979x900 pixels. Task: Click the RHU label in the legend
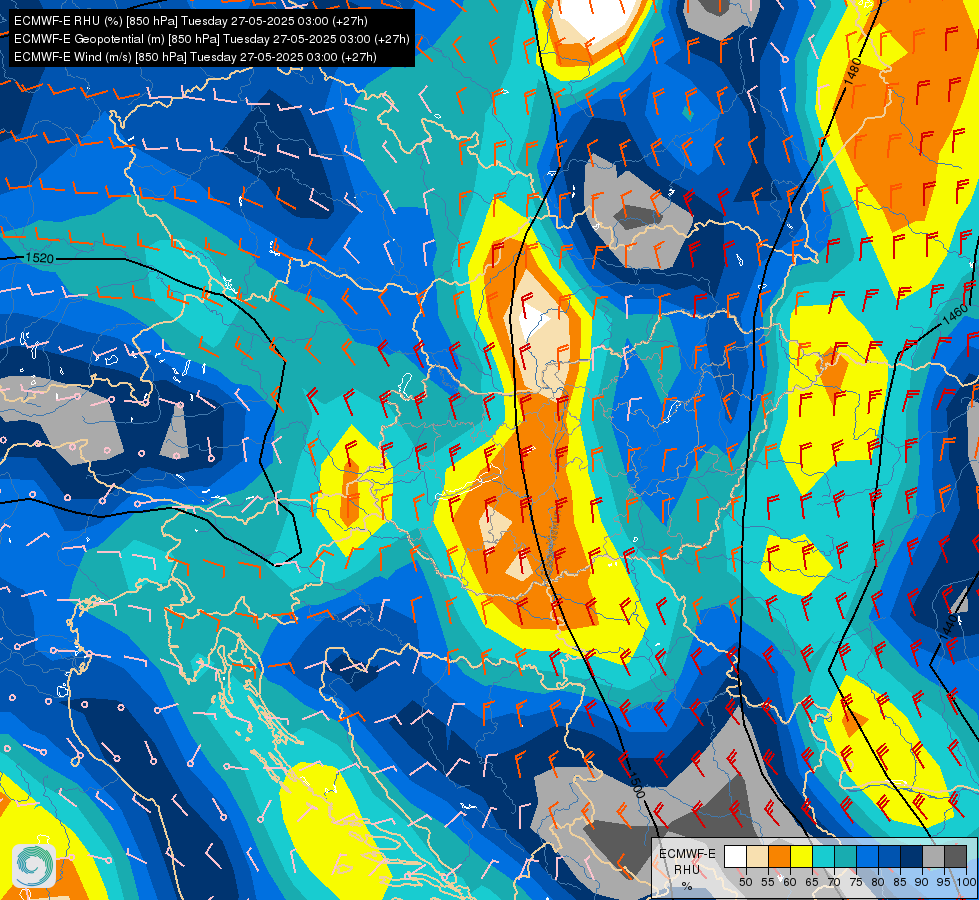click(687, 870)
